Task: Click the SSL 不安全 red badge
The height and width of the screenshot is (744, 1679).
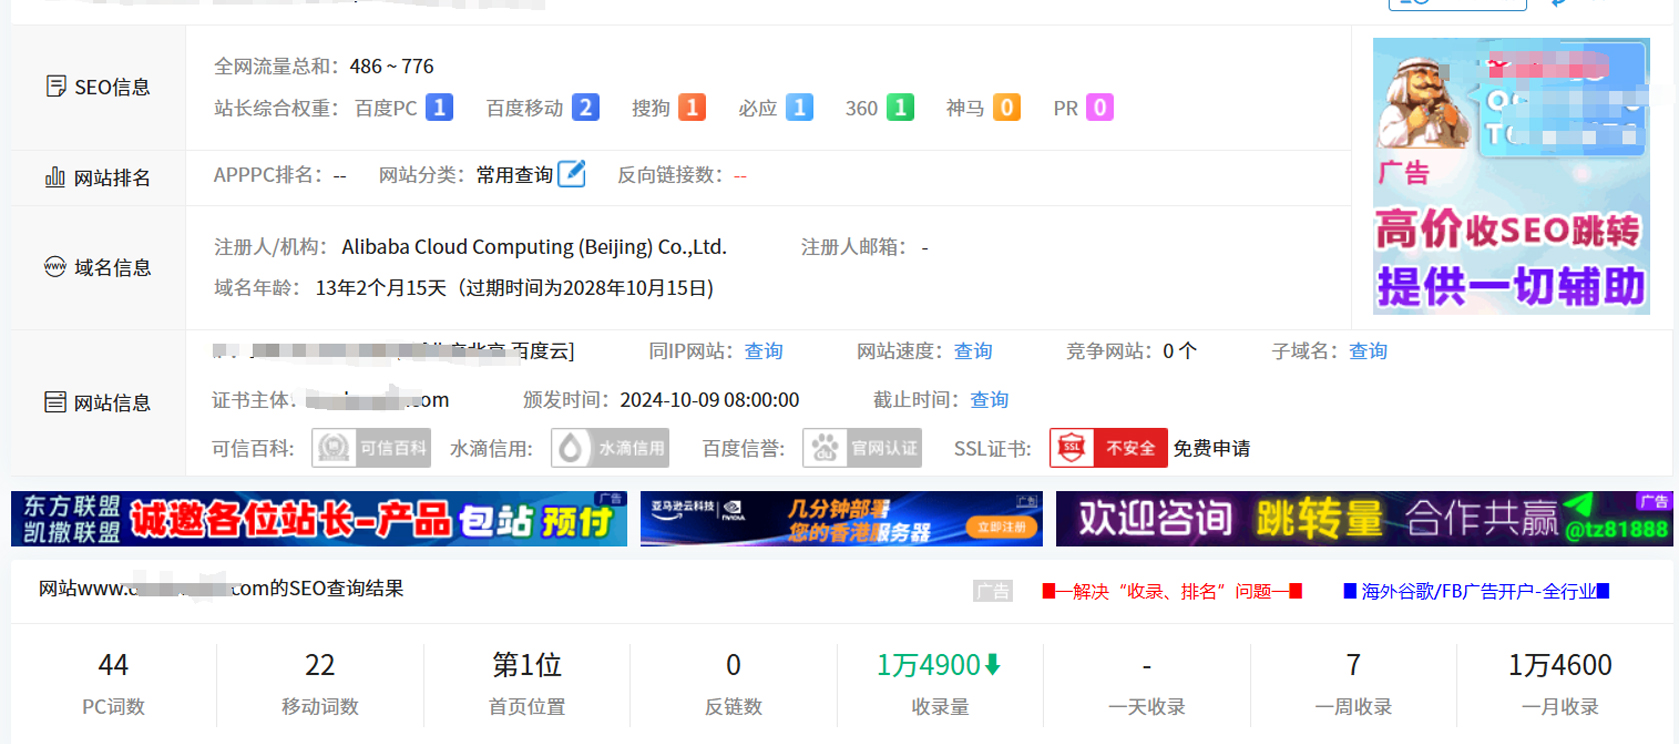Action: point(1108,448)
